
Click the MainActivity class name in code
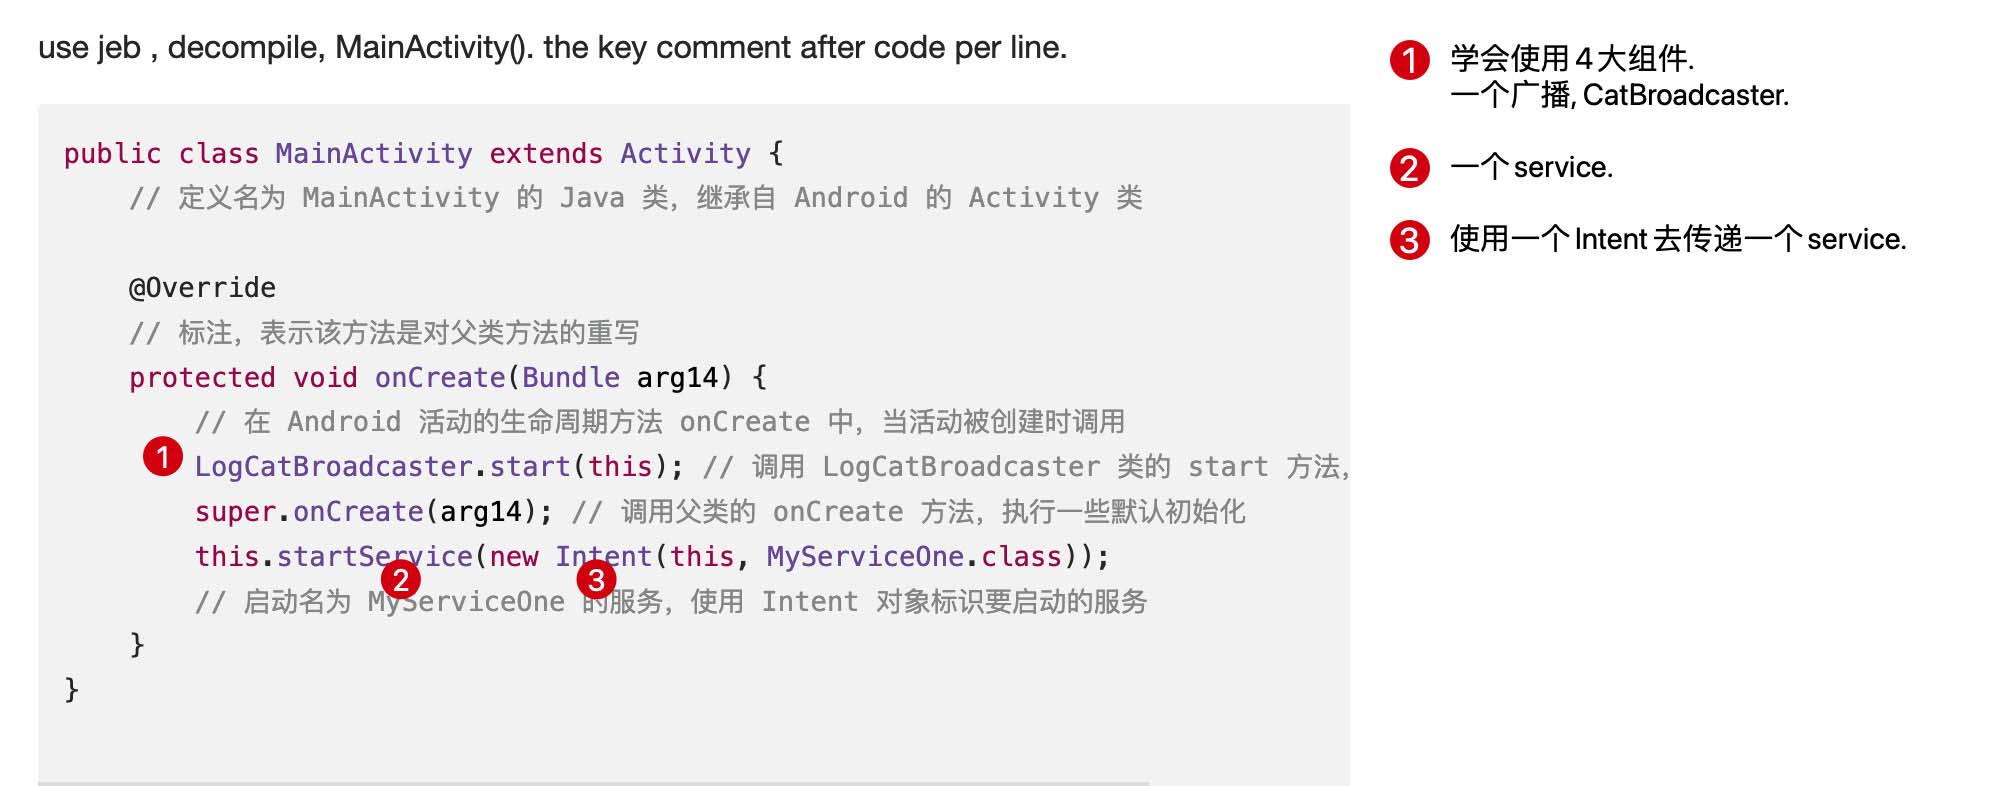[x=373, y=153]
